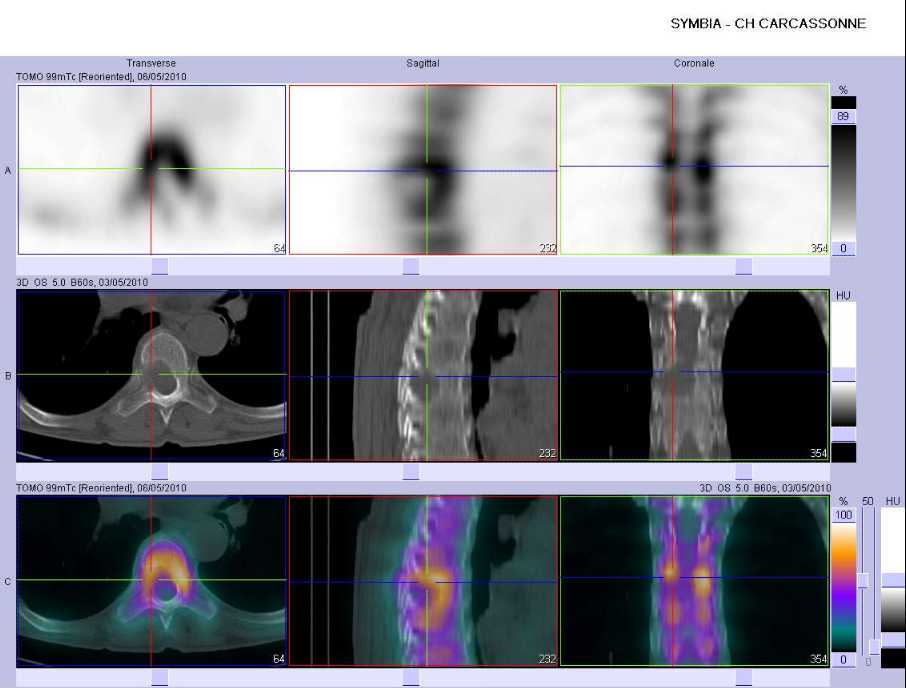Click the row label B

8,375
